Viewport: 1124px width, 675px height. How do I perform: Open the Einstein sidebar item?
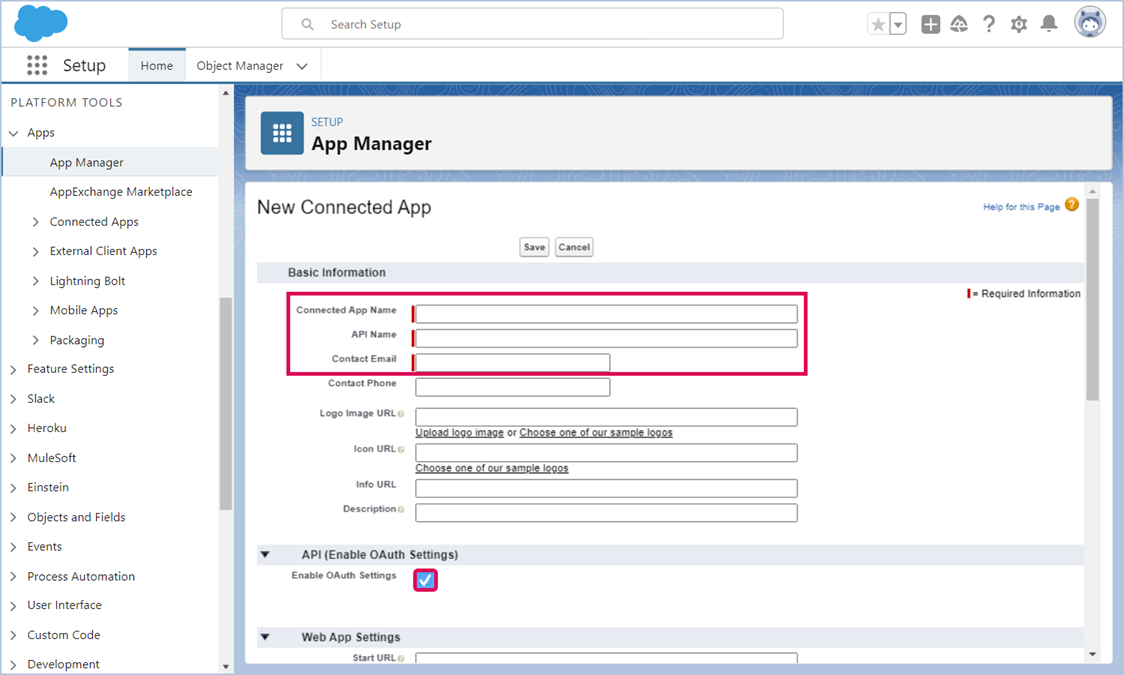coord(48,487)
